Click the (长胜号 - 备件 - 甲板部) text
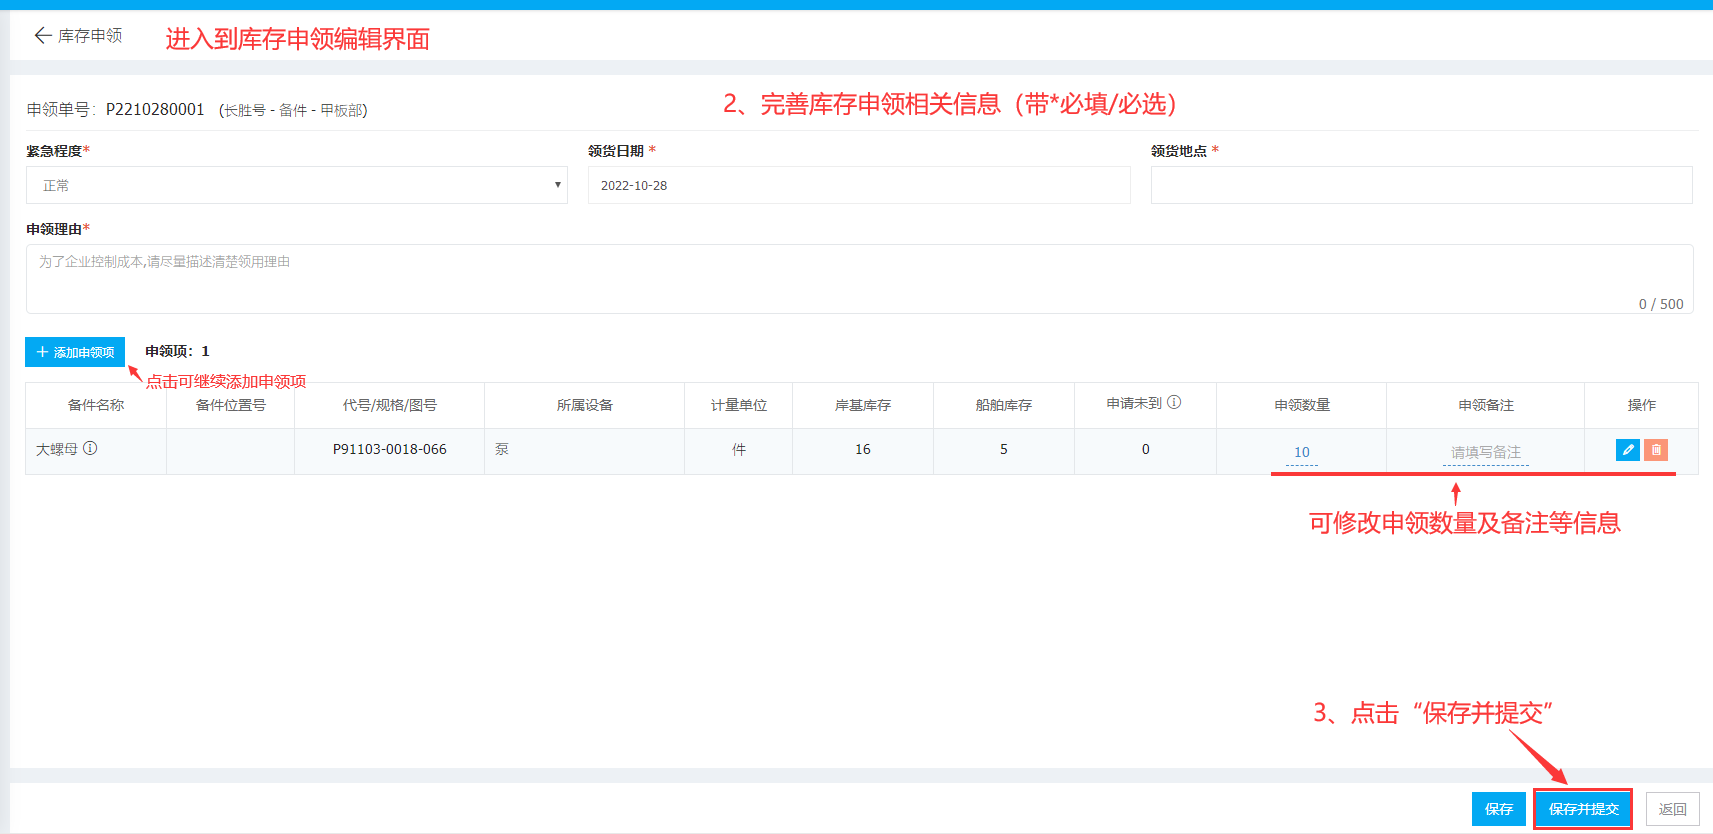This screenshot has width=1713, height=834. coord(293,110)
